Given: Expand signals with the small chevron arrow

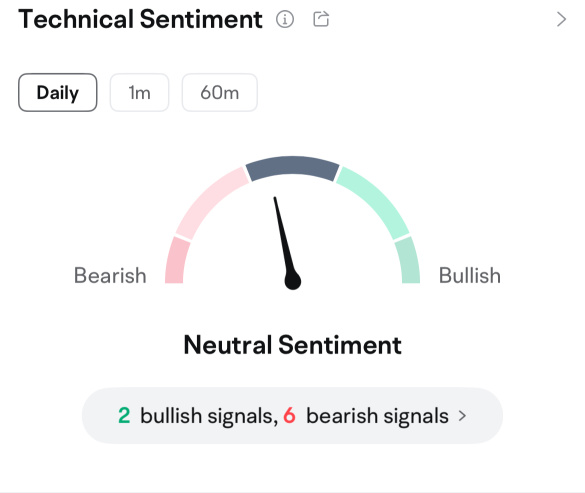Looking at the screenshot, I should pos(462,416).
